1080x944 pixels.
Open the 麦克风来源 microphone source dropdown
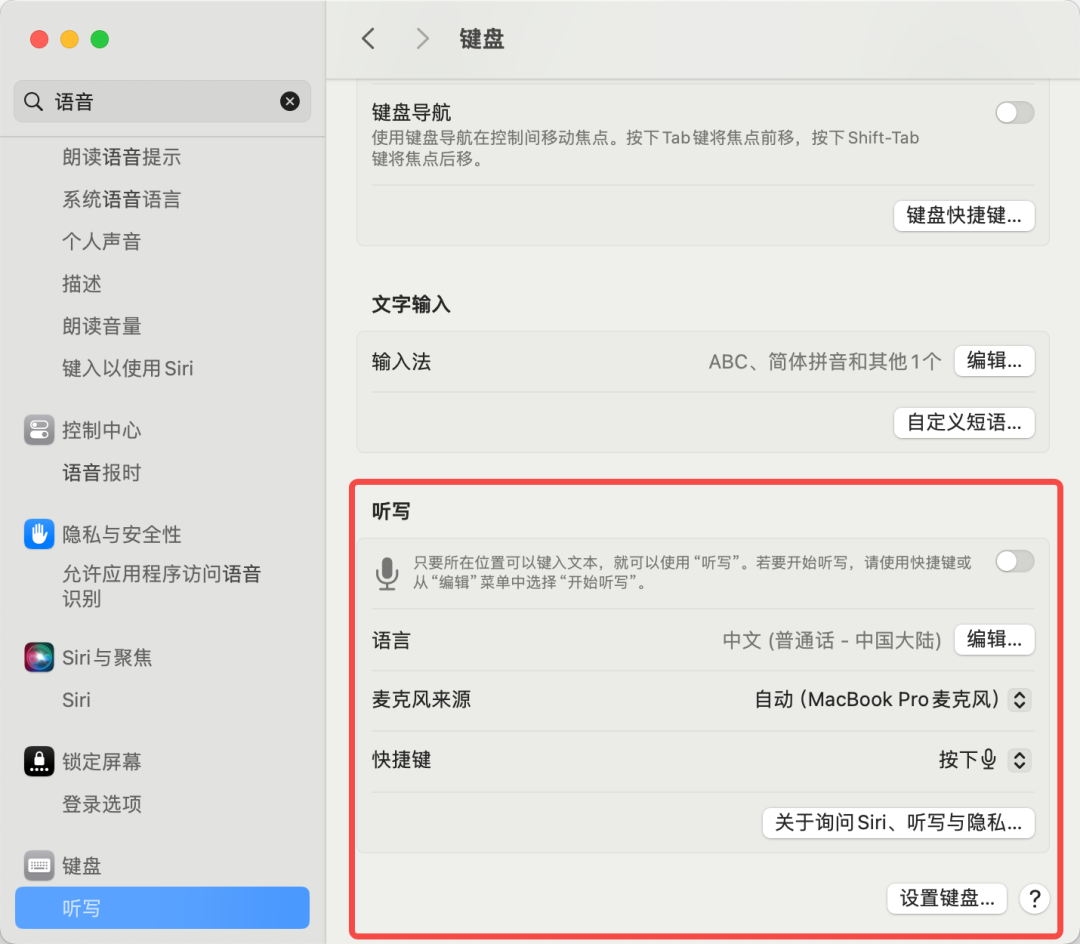(1019, 699)
